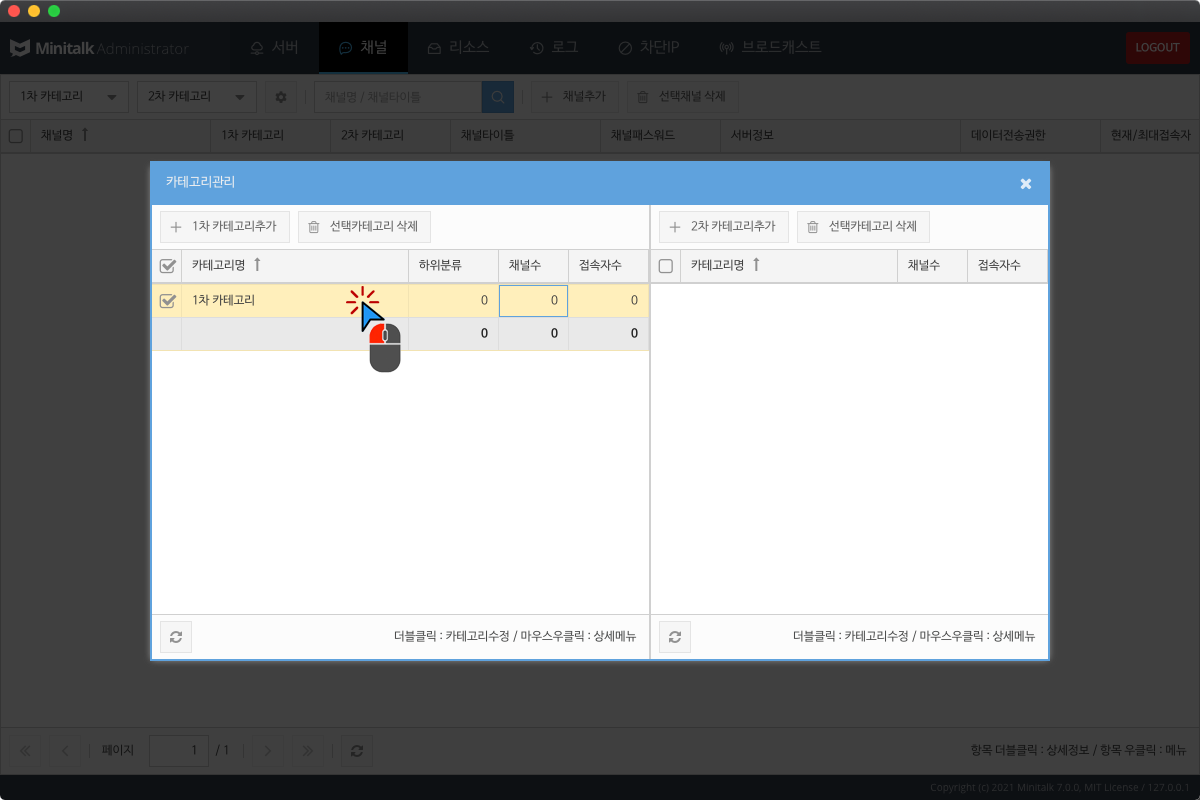The image size is (1200, 800).
Task: Refresh the right category list
Action: tap(675, 637)
